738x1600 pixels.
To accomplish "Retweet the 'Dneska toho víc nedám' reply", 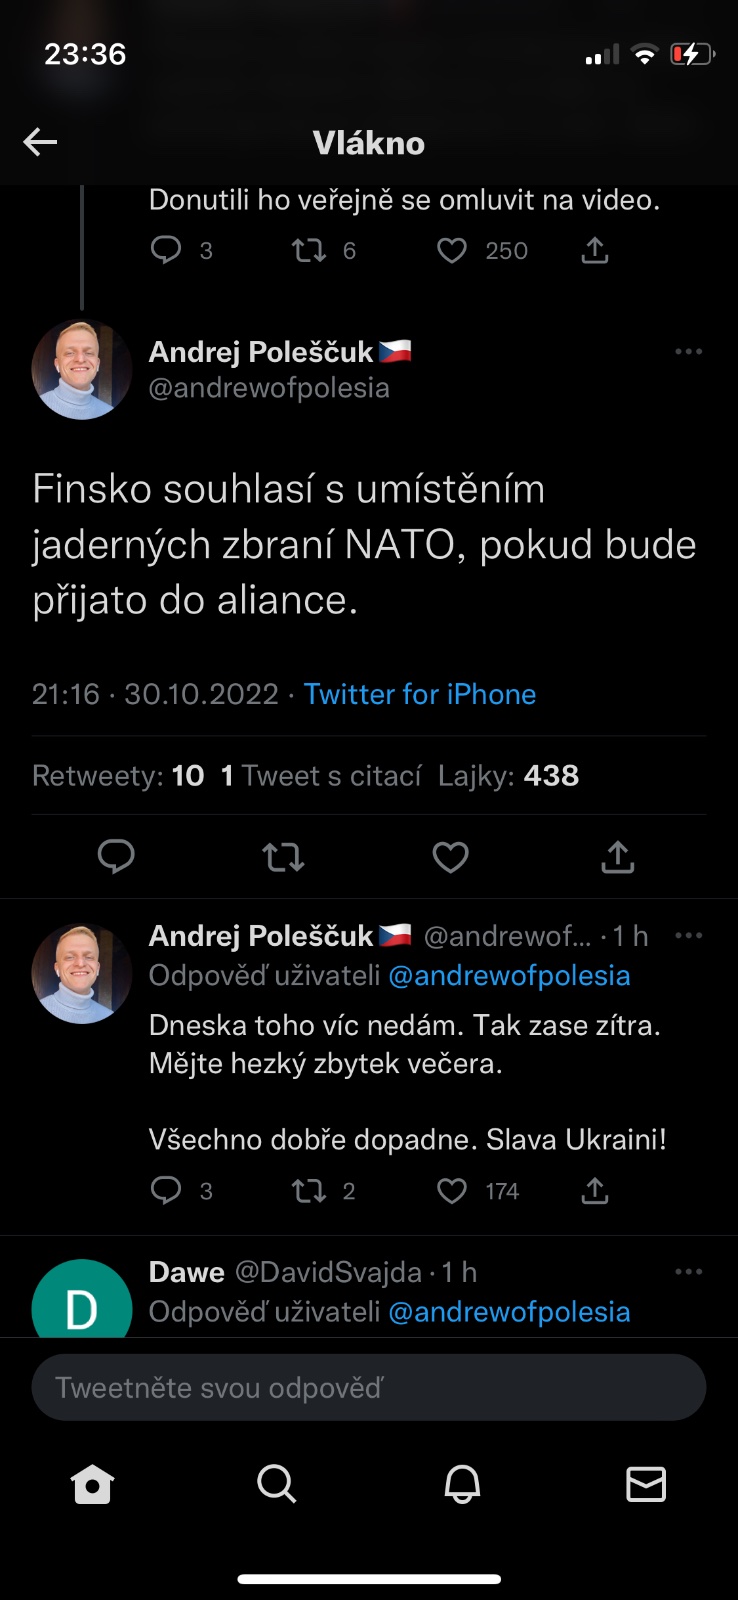I will point(308,1190).
